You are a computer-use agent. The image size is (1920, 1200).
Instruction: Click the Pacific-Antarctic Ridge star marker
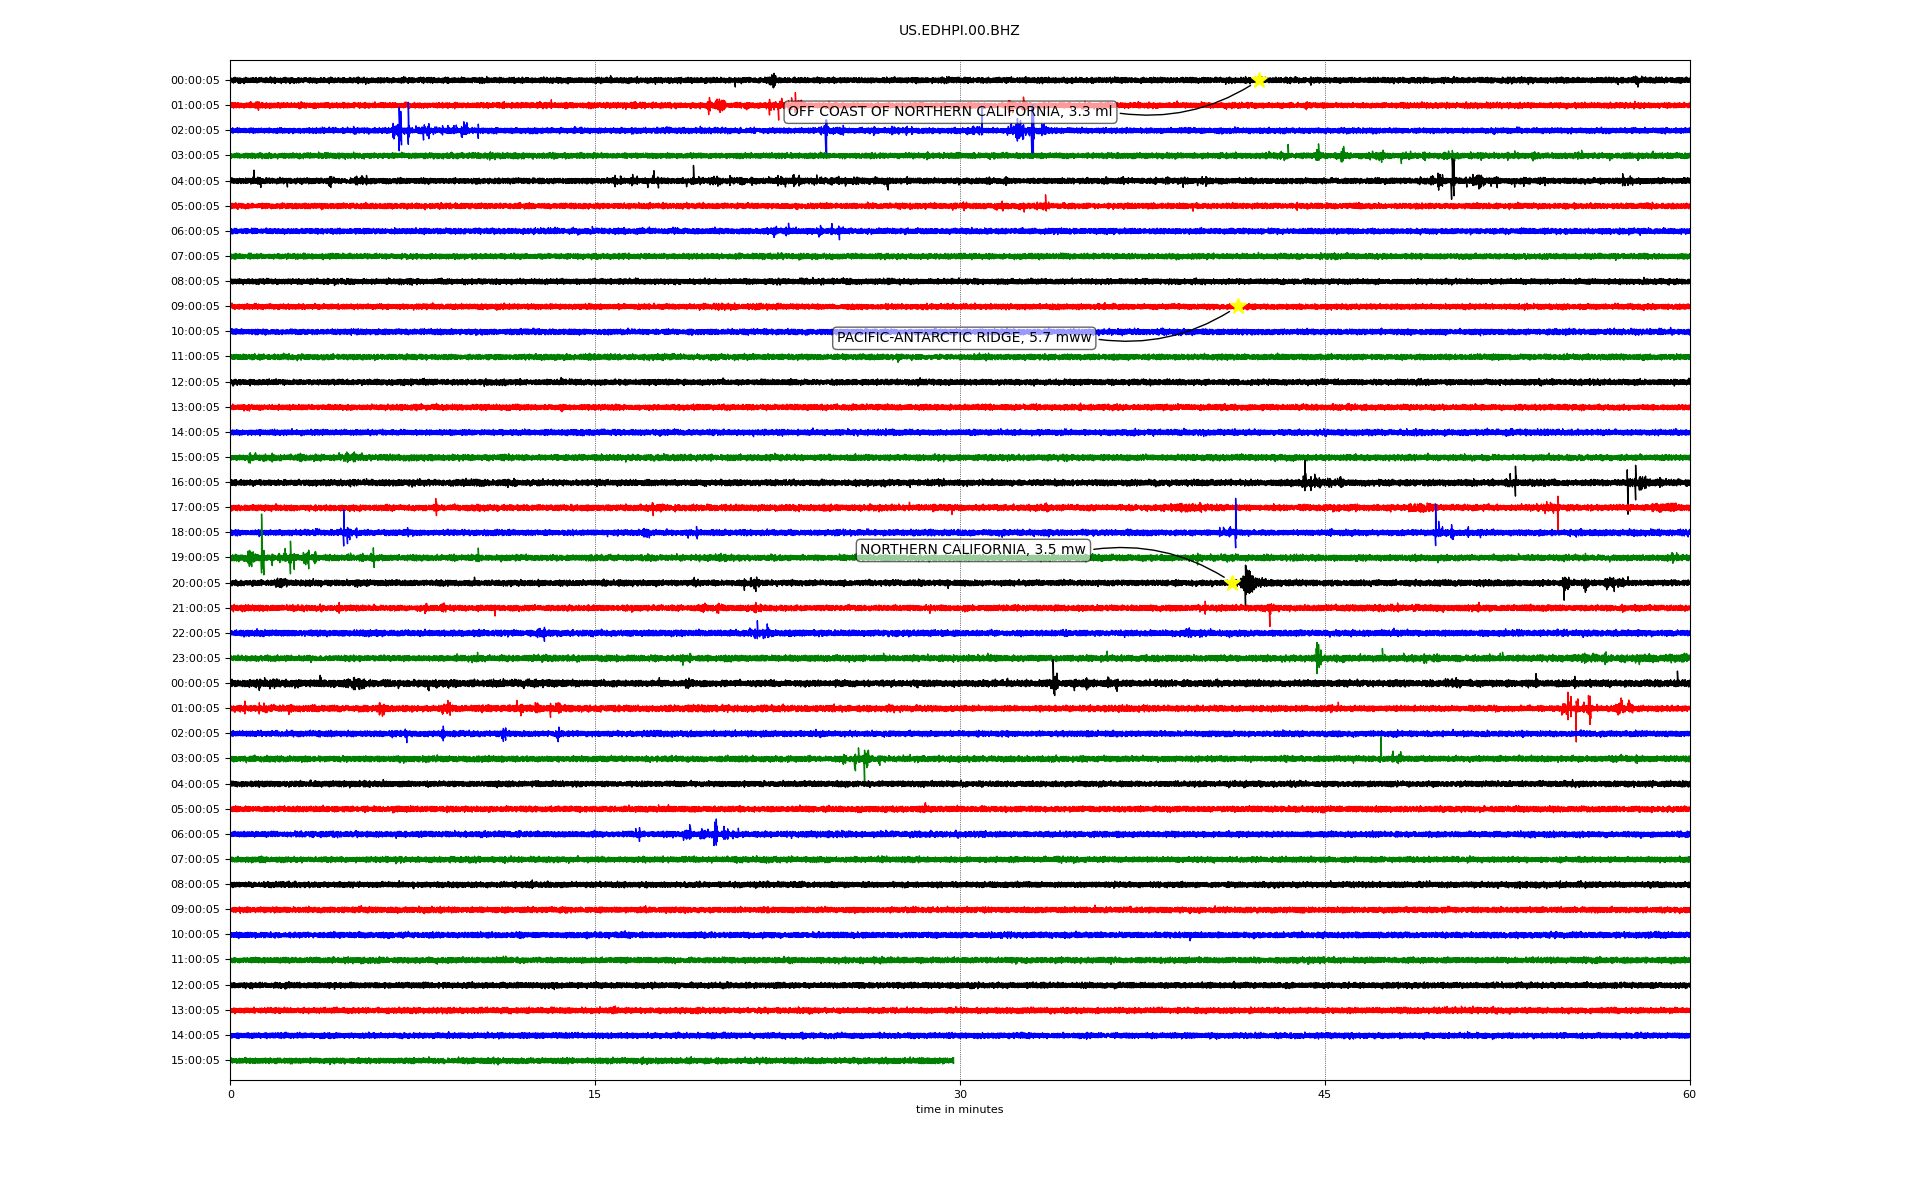coord(1238,306)
